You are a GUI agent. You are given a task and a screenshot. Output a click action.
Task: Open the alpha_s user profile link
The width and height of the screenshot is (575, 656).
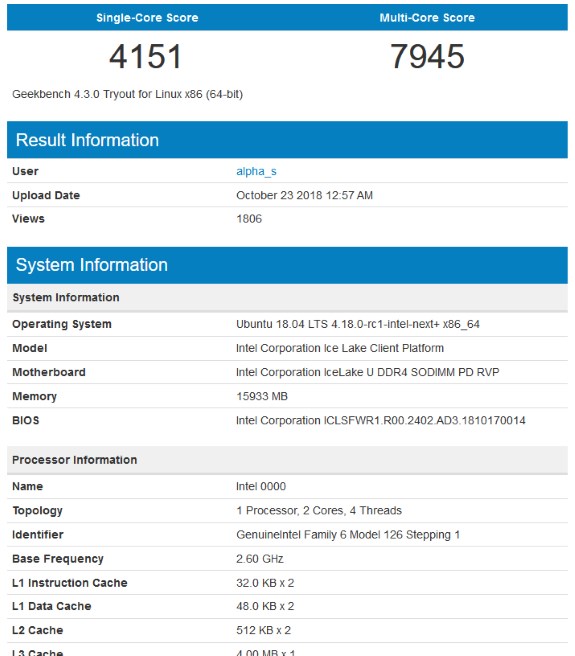tap(256, 172)
